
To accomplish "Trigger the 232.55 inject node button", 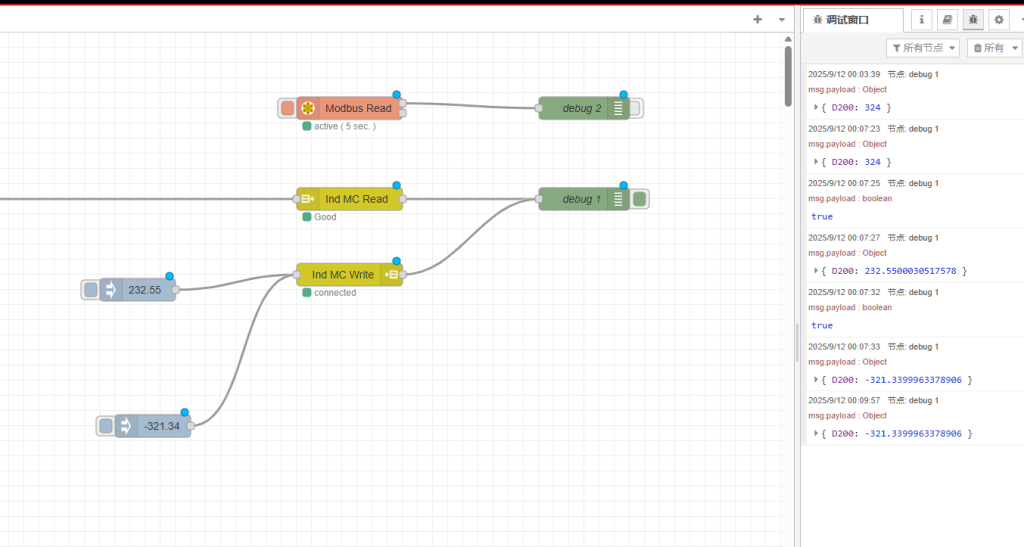I will click(x=91, y=290).
